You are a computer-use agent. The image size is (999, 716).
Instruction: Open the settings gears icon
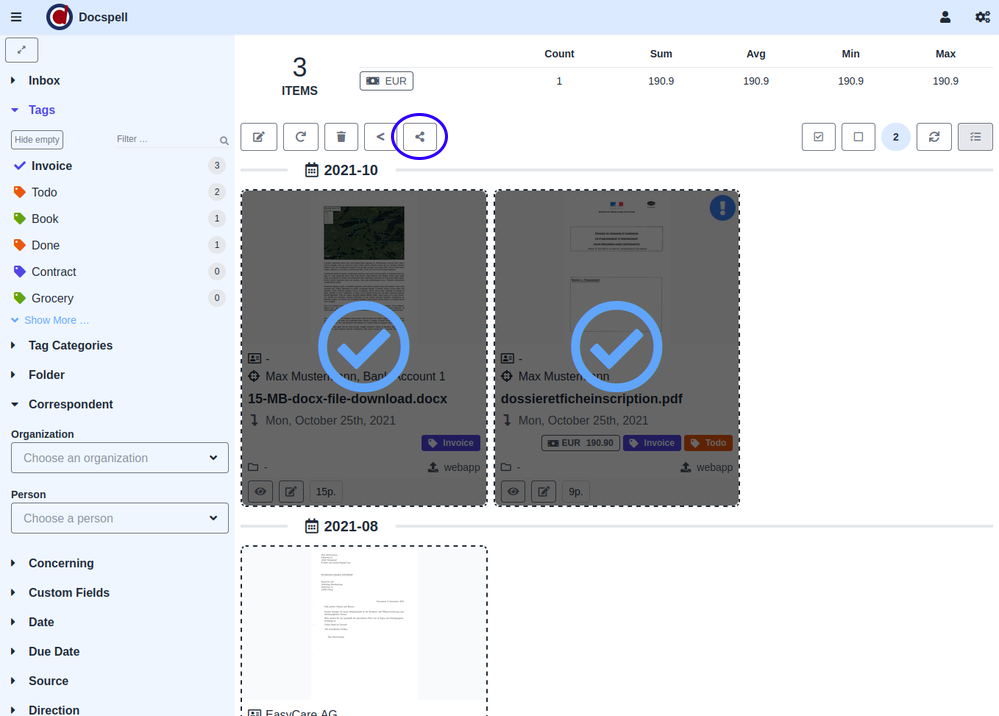tap(982, 17)
